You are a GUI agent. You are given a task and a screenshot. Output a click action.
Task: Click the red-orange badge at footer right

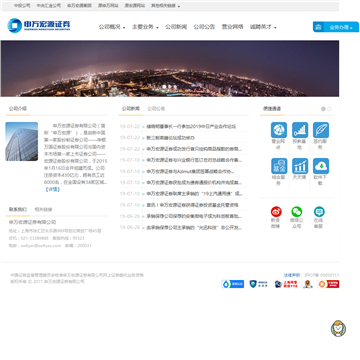[x=328, y=284]
